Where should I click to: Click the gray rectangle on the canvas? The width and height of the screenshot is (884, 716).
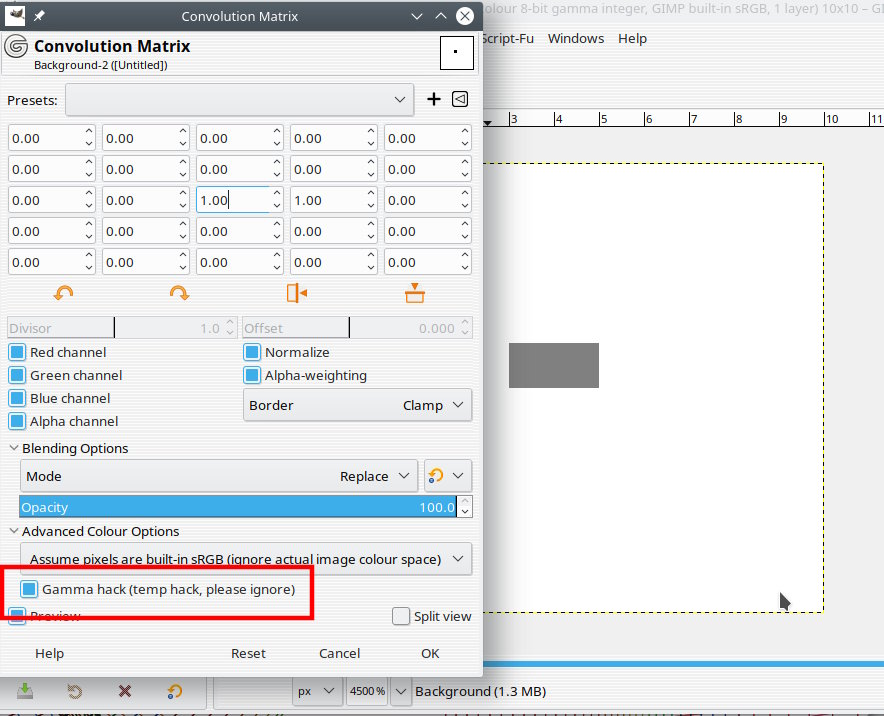click(x=554, y=365)
